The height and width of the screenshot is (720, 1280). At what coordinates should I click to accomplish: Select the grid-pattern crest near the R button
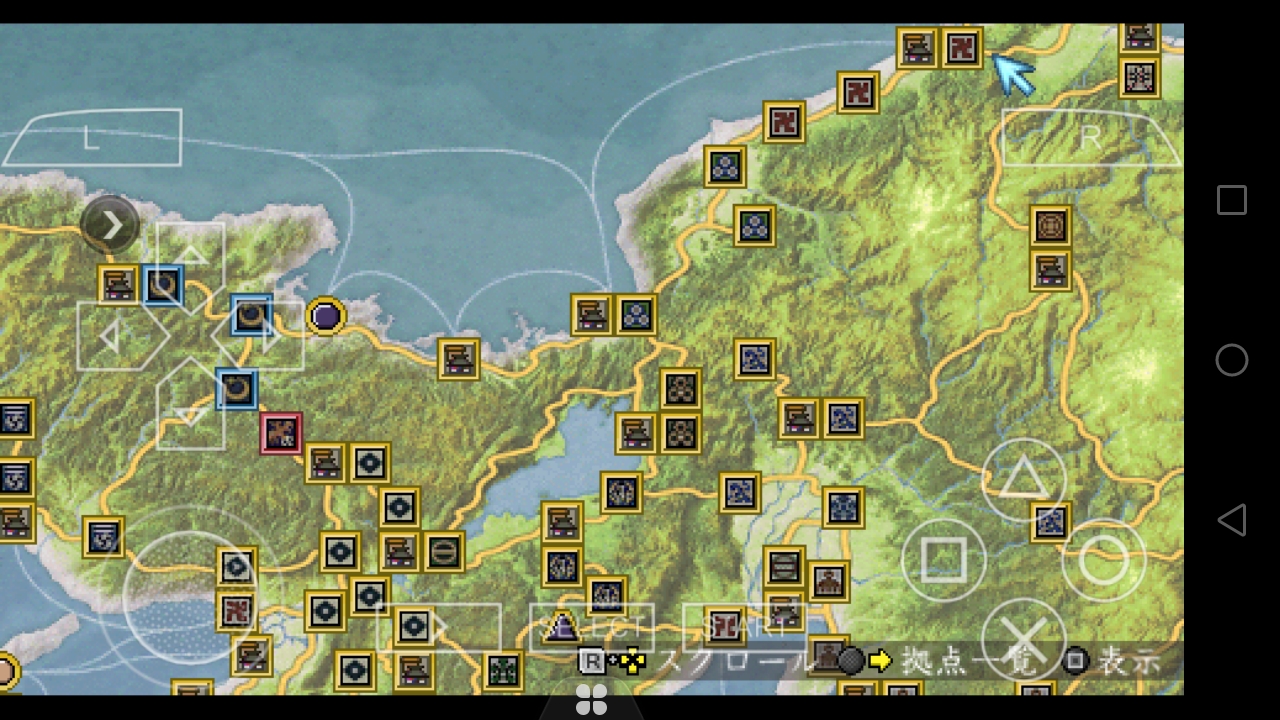coord(1139,77)
